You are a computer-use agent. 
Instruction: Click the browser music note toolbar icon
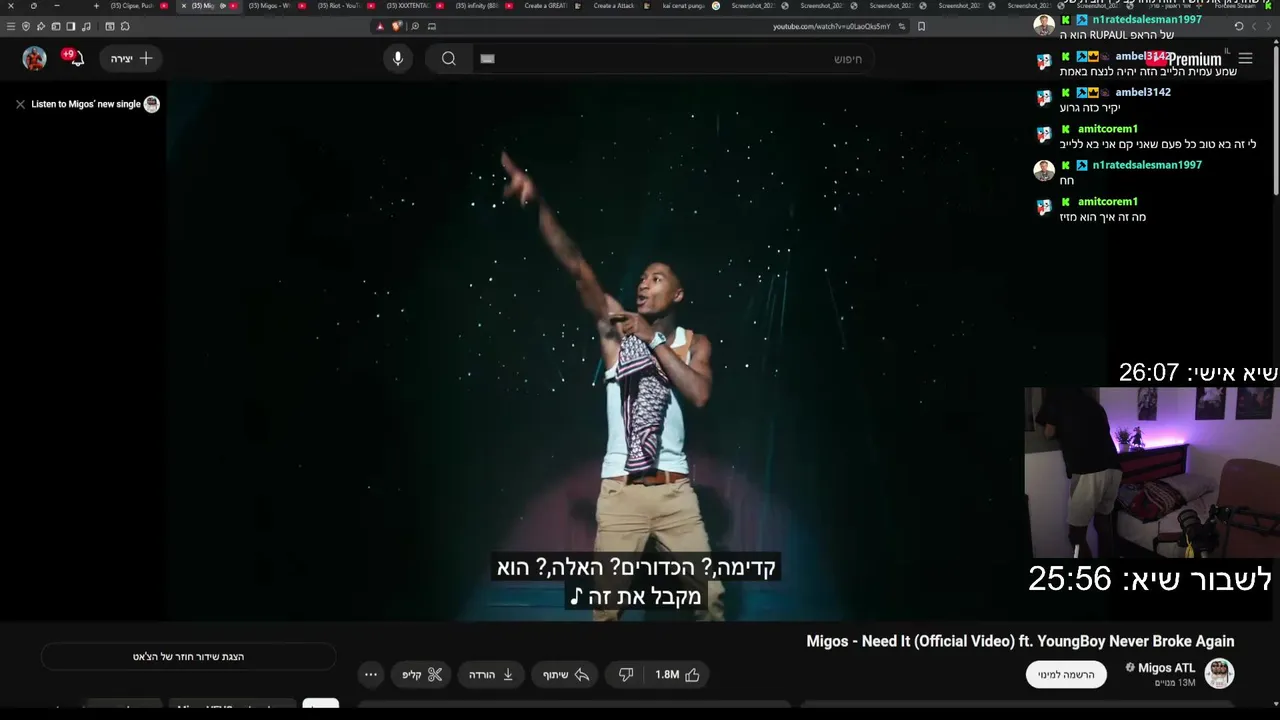tap(86, 27)
